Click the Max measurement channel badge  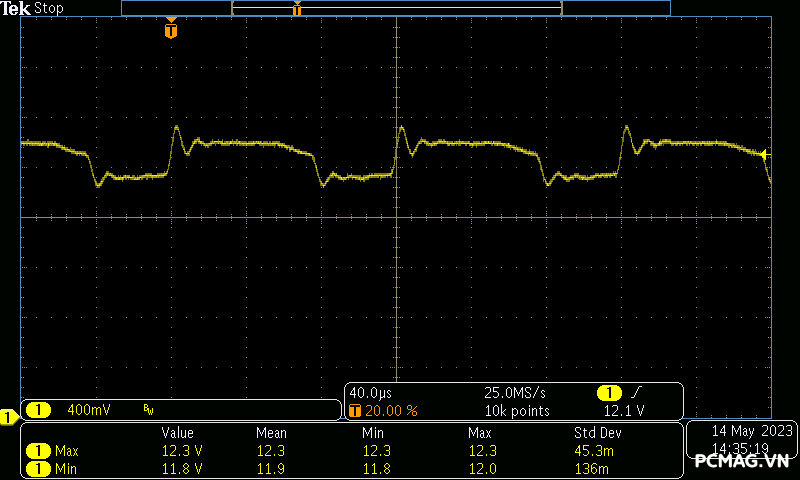click(38, 451)
